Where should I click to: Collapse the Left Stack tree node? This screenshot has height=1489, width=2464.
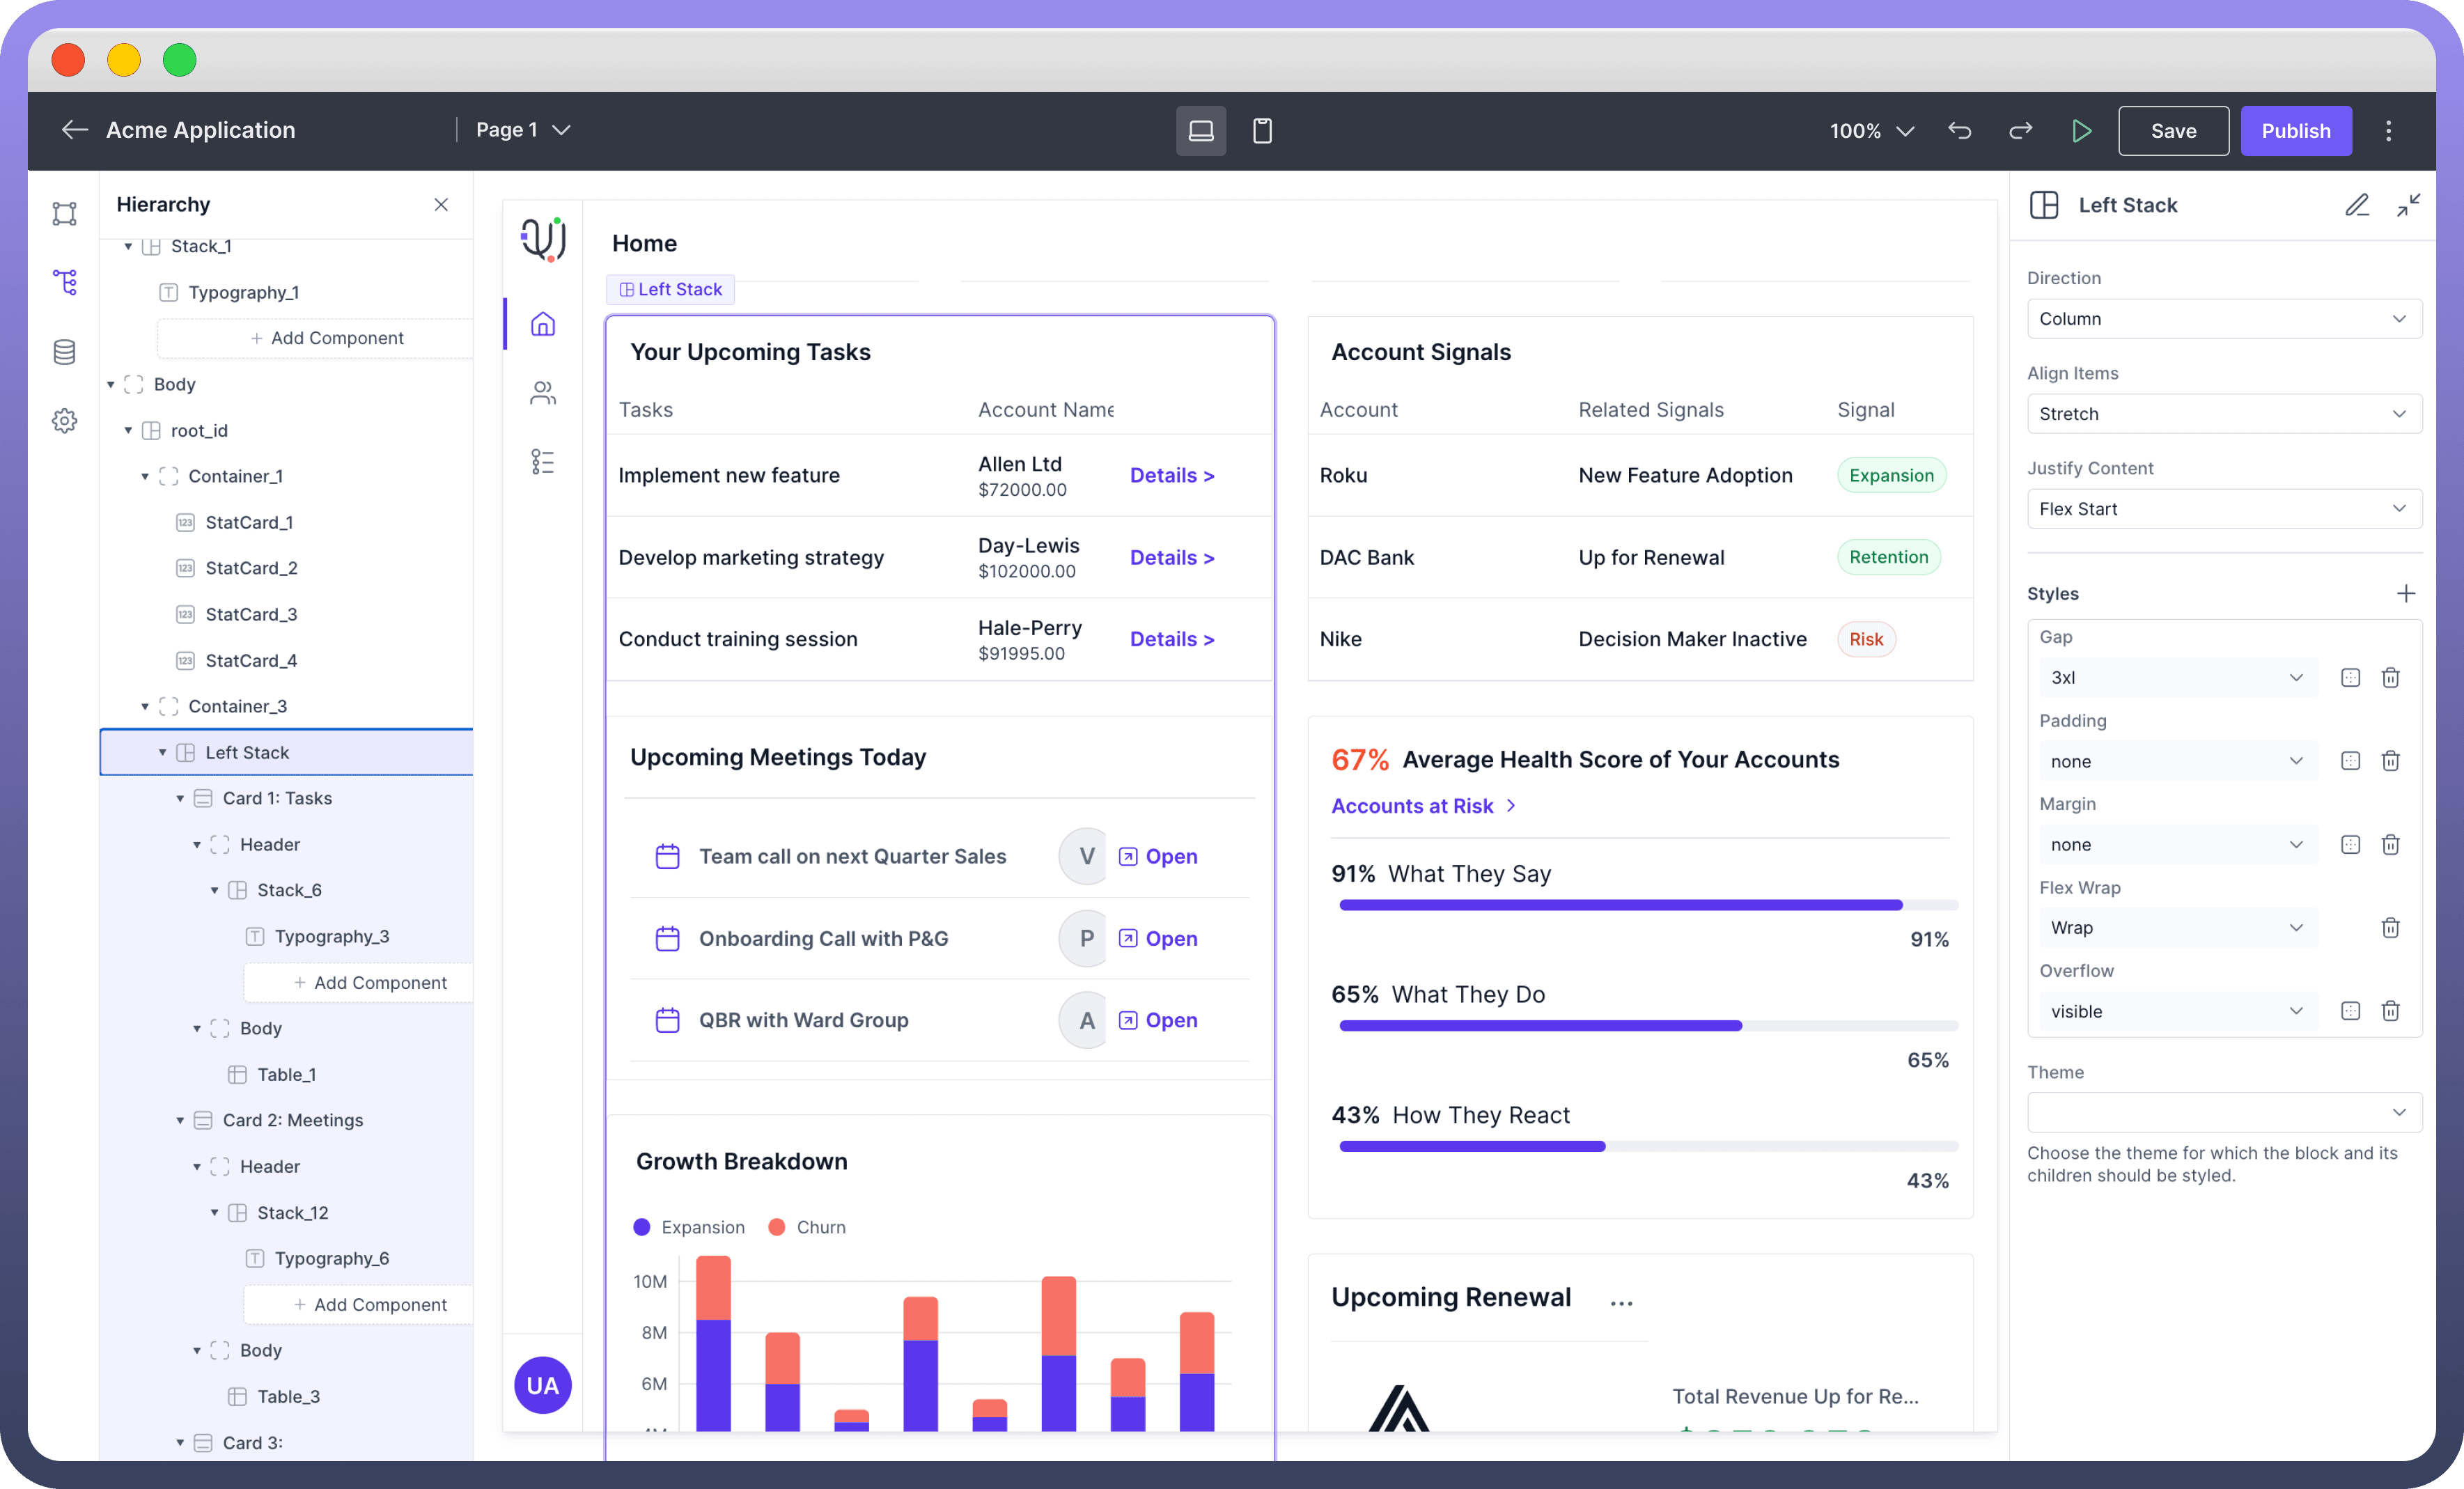click(162, 753)
